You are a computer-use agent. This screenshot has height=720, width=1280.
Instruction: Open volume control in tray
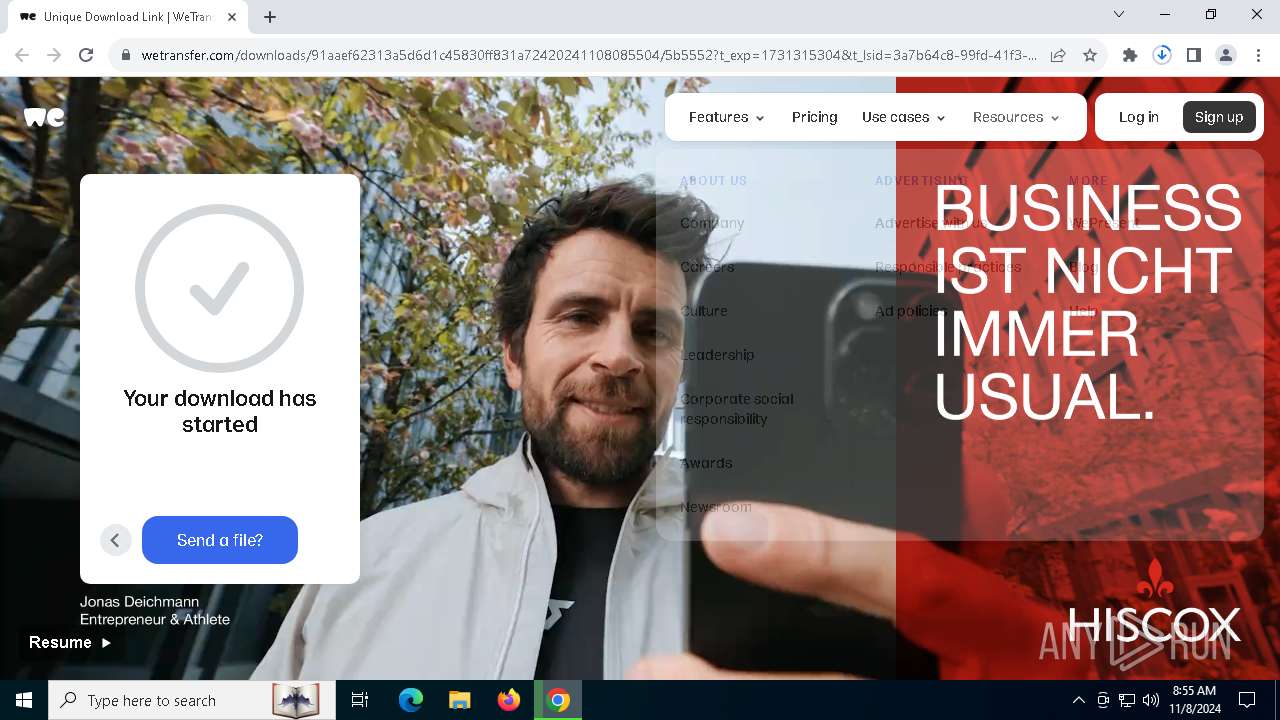pyautogui.click(x=1151, y=700)
